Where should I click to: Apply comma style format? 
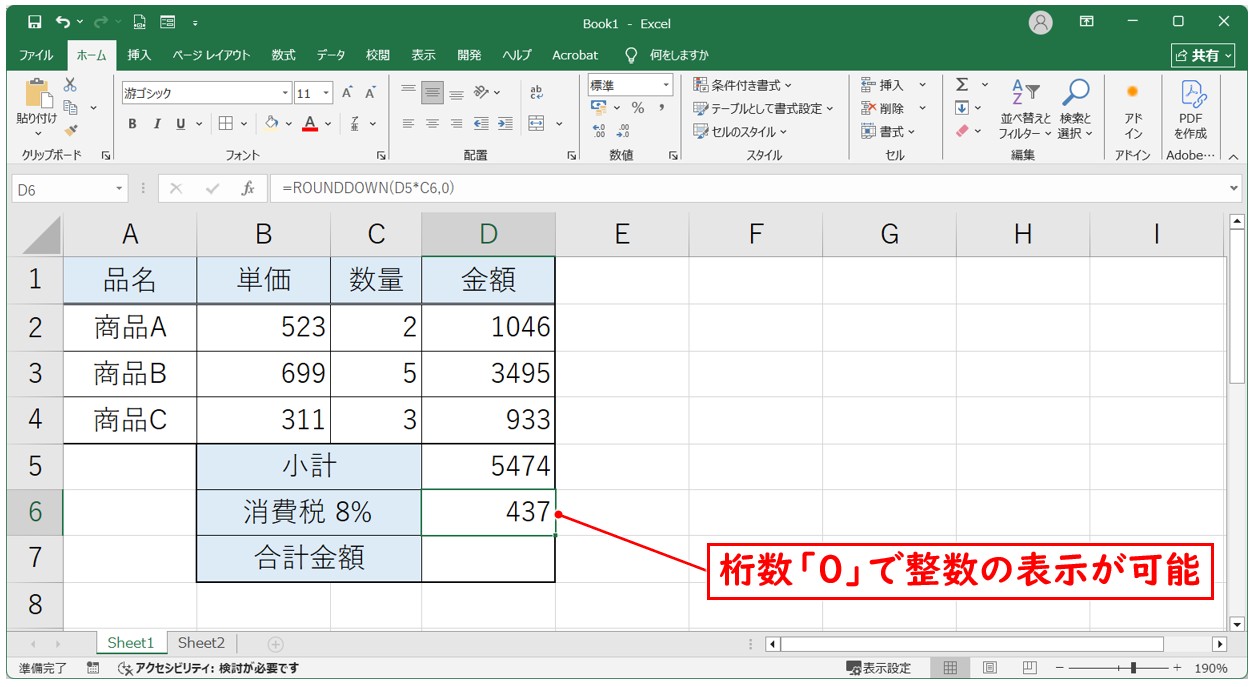pos(661,108)
